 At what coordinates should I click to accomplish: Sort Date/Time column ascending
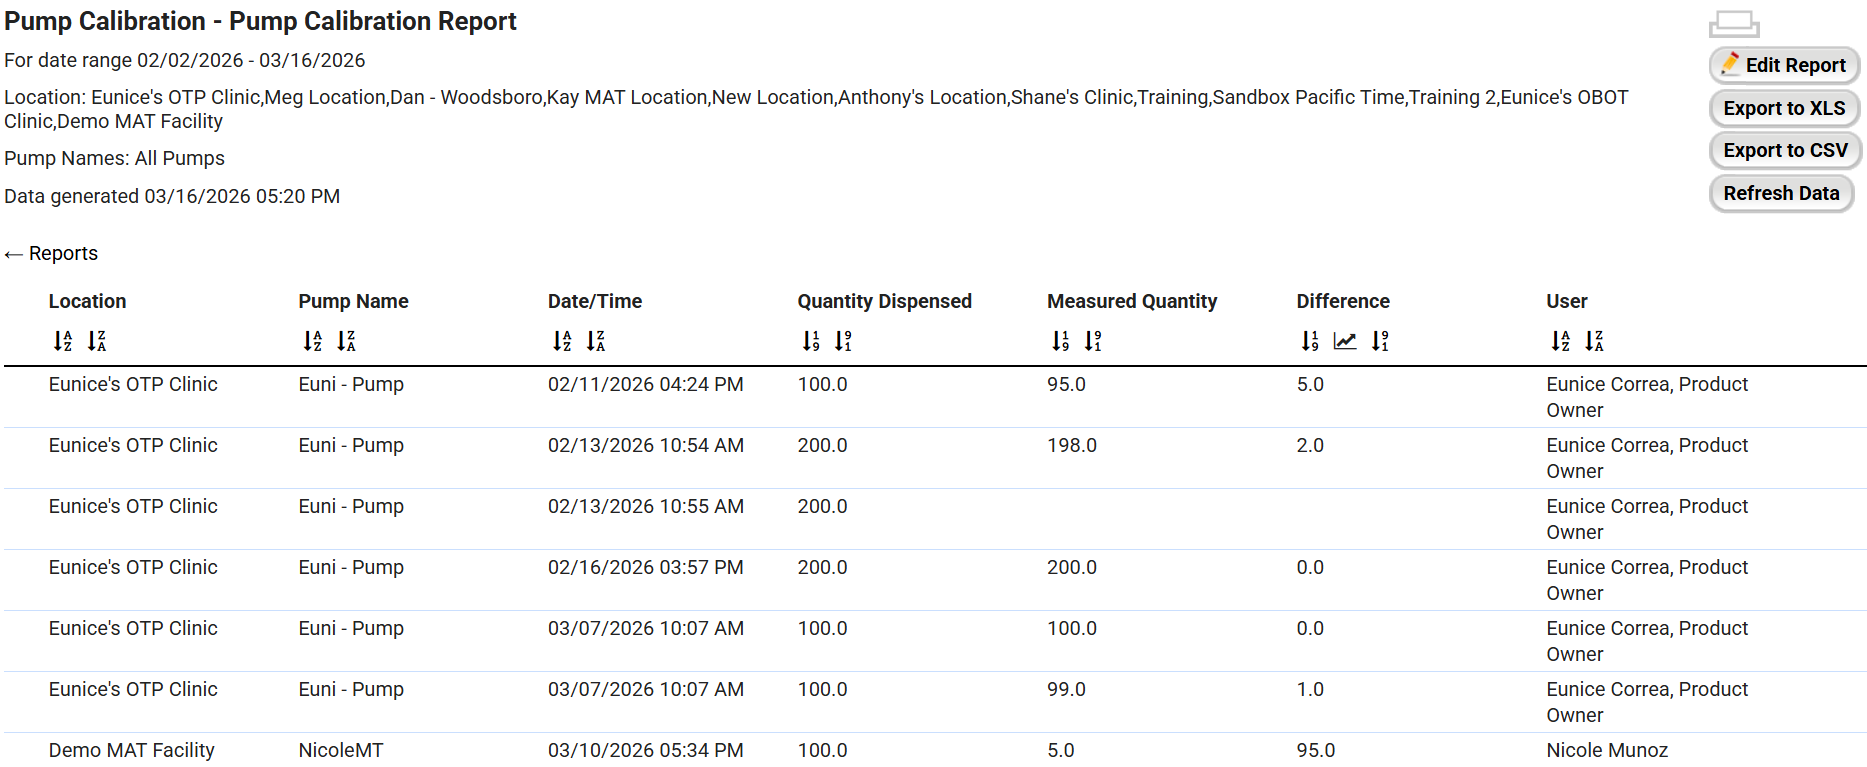pos(562,341)
